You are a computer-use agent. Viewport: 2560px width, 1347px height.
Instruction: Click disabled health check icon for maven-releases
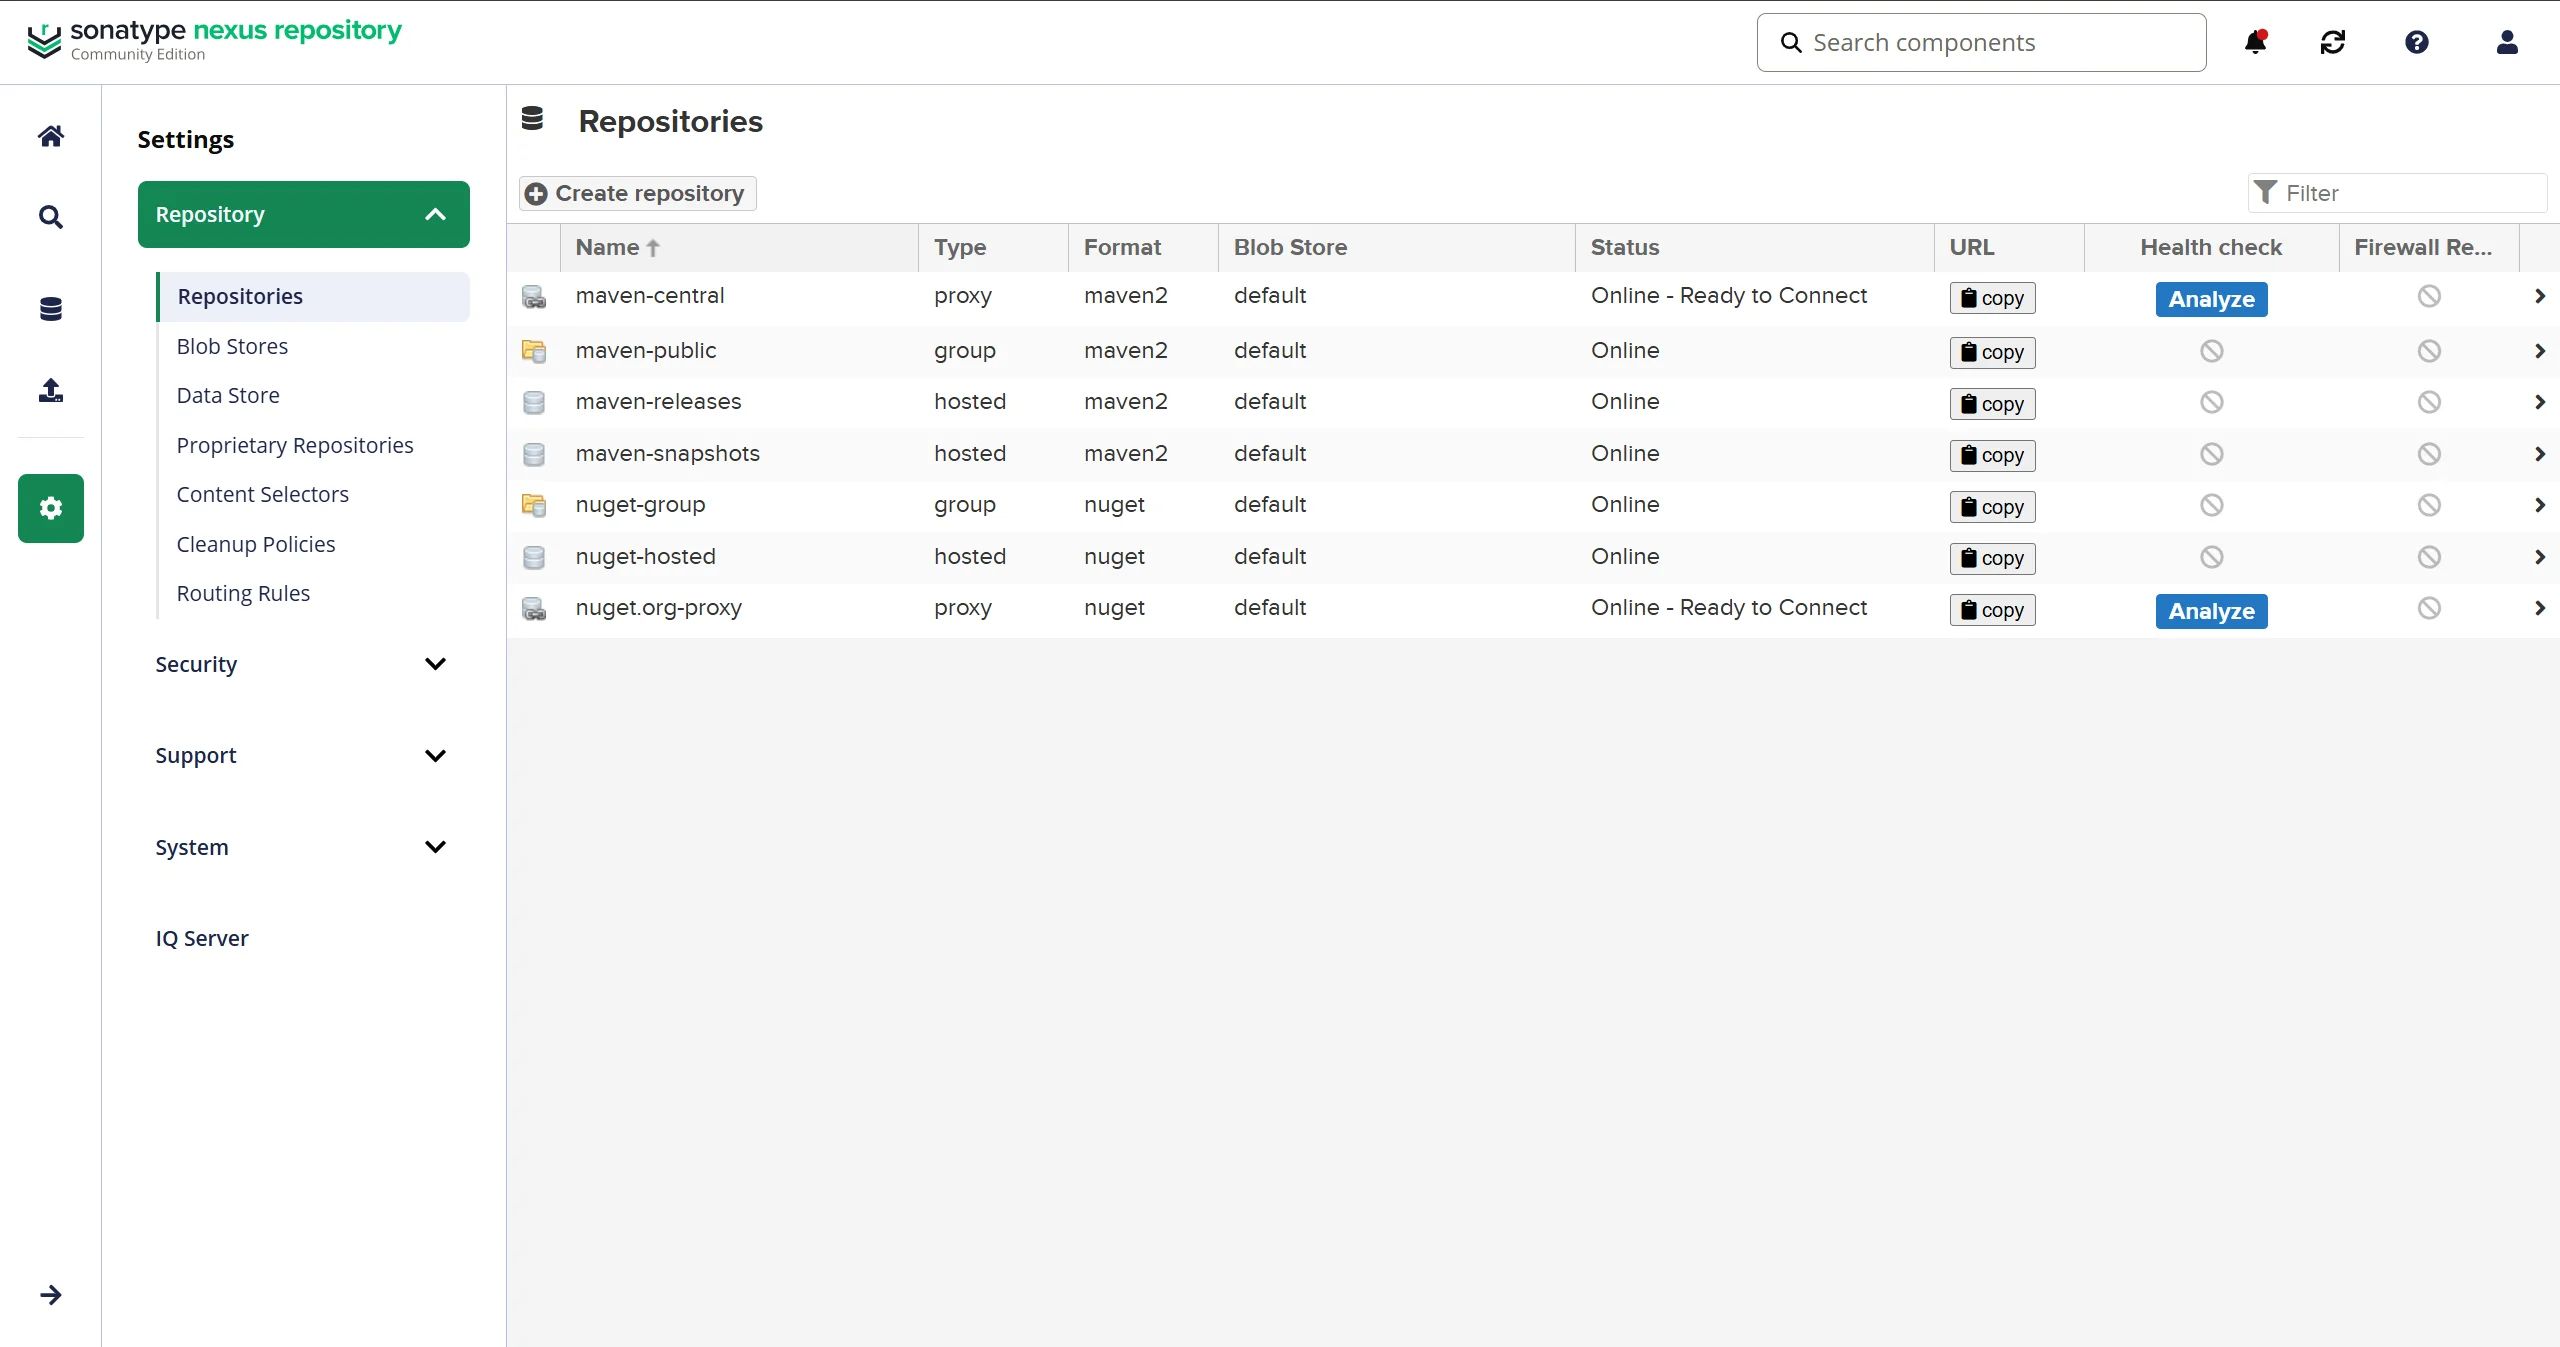pyautogui.click(x=2211, y=402)
